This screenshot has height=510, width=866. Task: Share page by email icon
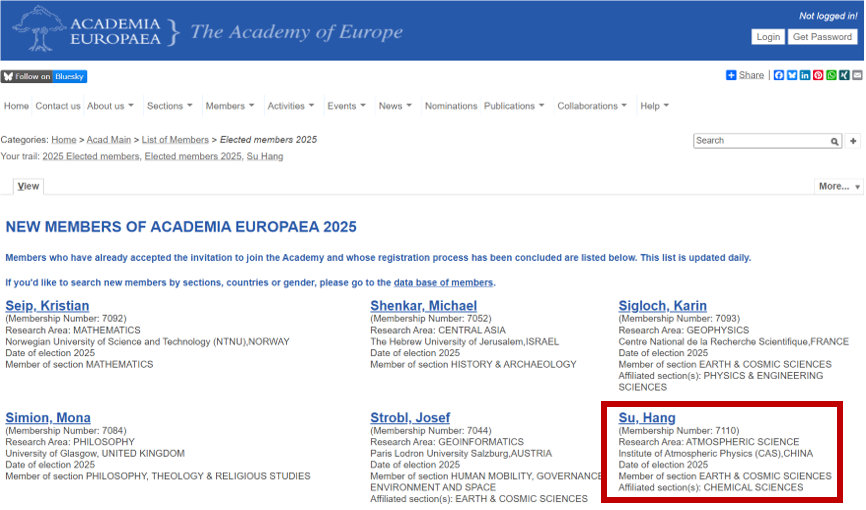tap(855, 76)
